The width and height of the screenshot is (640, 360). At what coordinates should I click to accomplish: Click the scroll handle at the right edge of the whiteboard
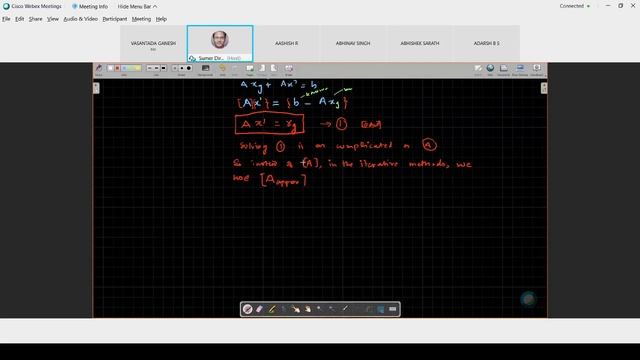(x=544, y=88)
